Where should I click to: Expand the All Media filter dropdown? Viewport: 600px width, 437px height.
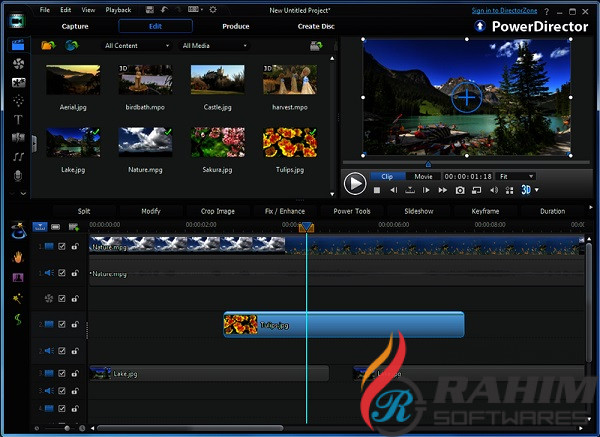214,46
